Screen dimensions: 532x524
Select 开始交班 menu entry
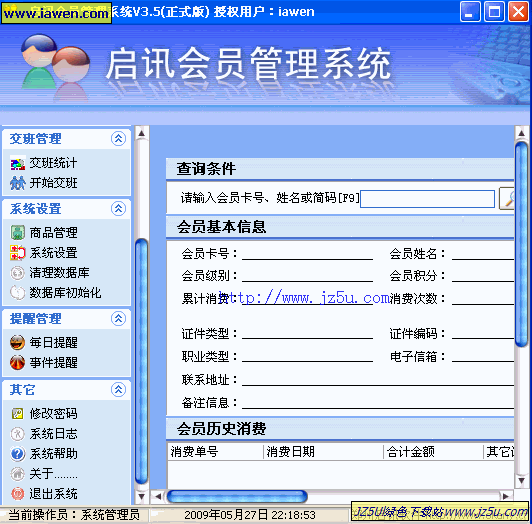pos(53,183)
